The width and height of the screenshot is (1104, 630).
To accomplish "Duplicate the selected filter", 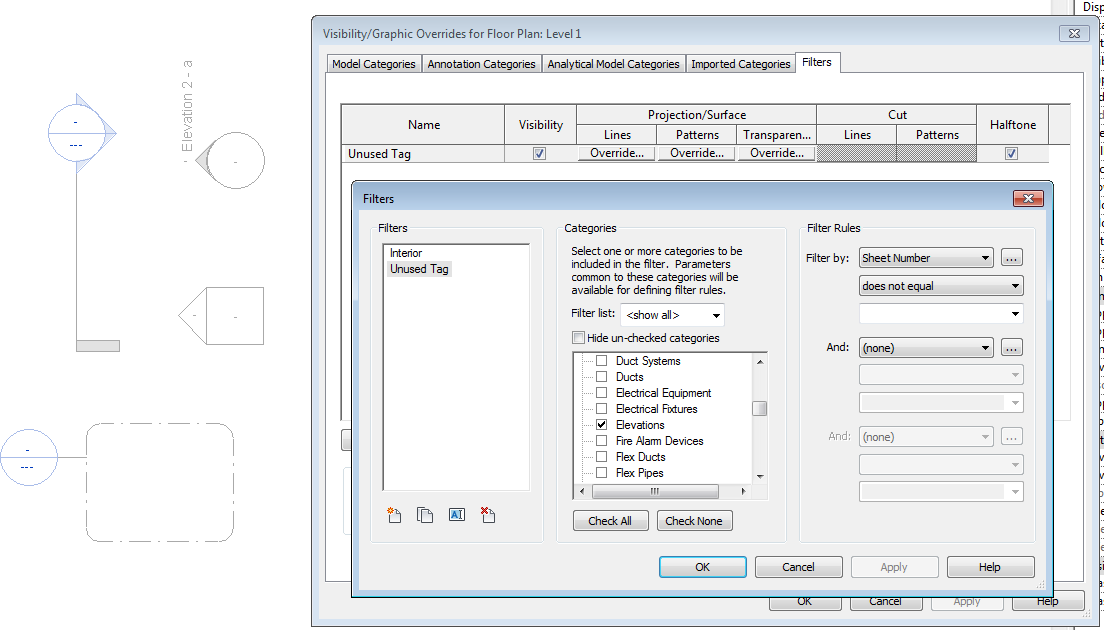I will [x=425, y=515].
